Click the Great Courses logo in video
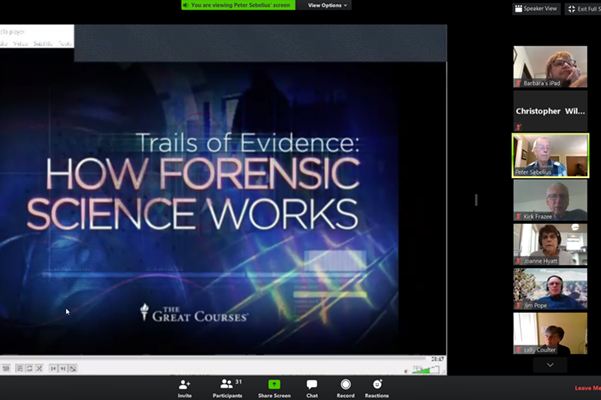The width and height of the screenshot is (601, 400). [x=194, y=313]
